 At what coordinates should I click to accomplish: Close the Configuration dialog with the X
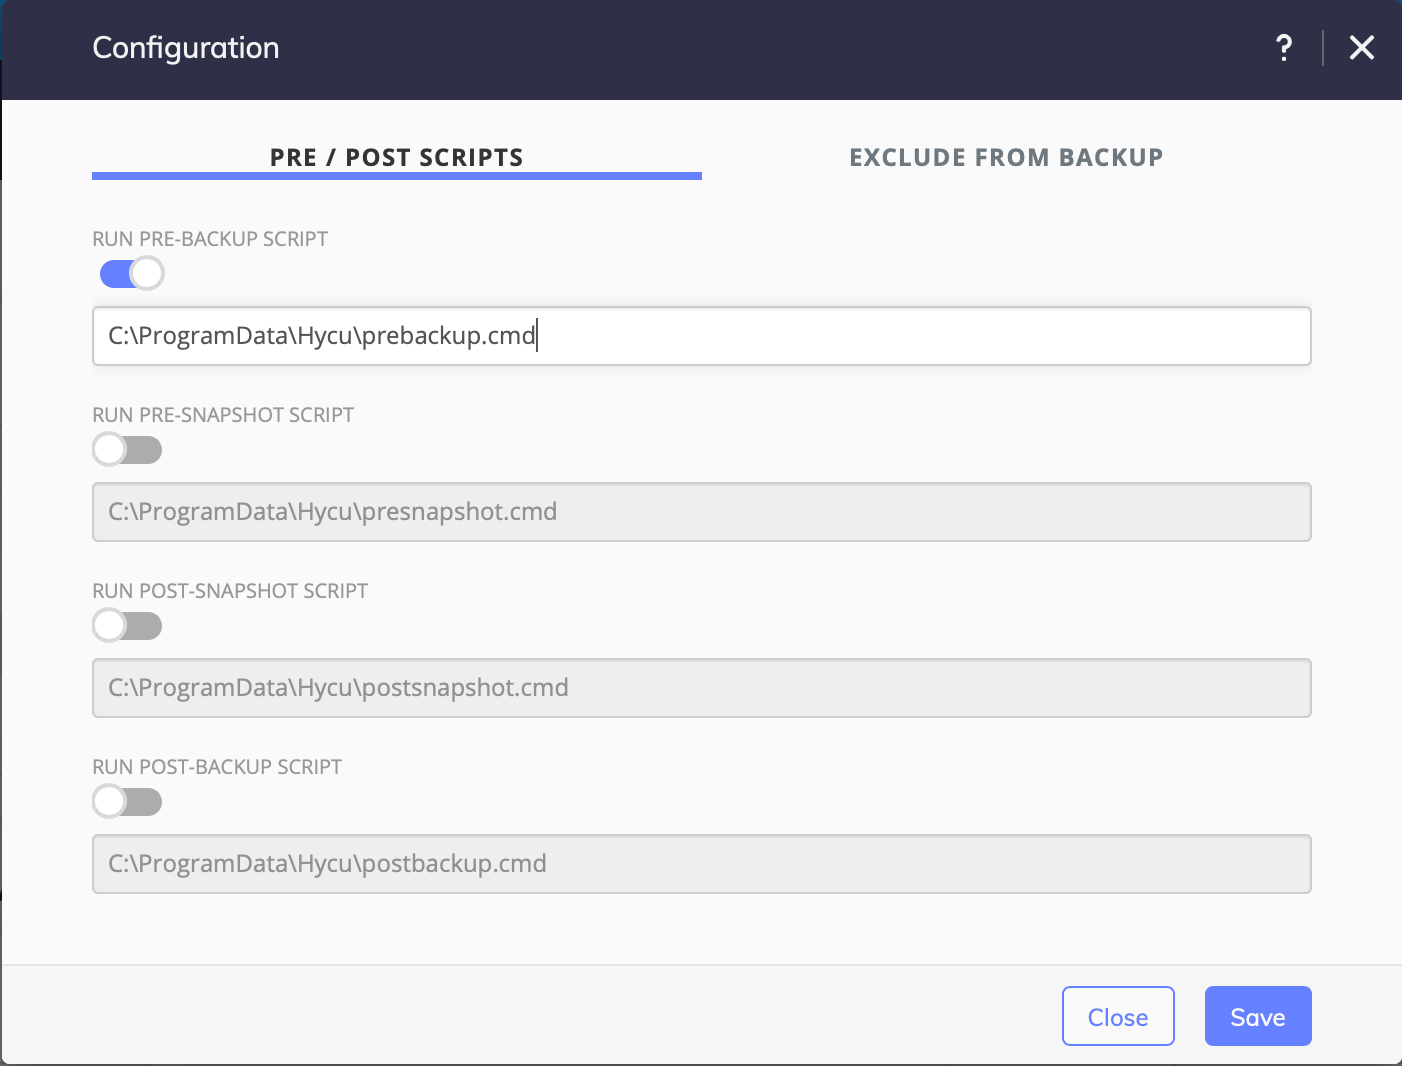(x=1361, y=48)
